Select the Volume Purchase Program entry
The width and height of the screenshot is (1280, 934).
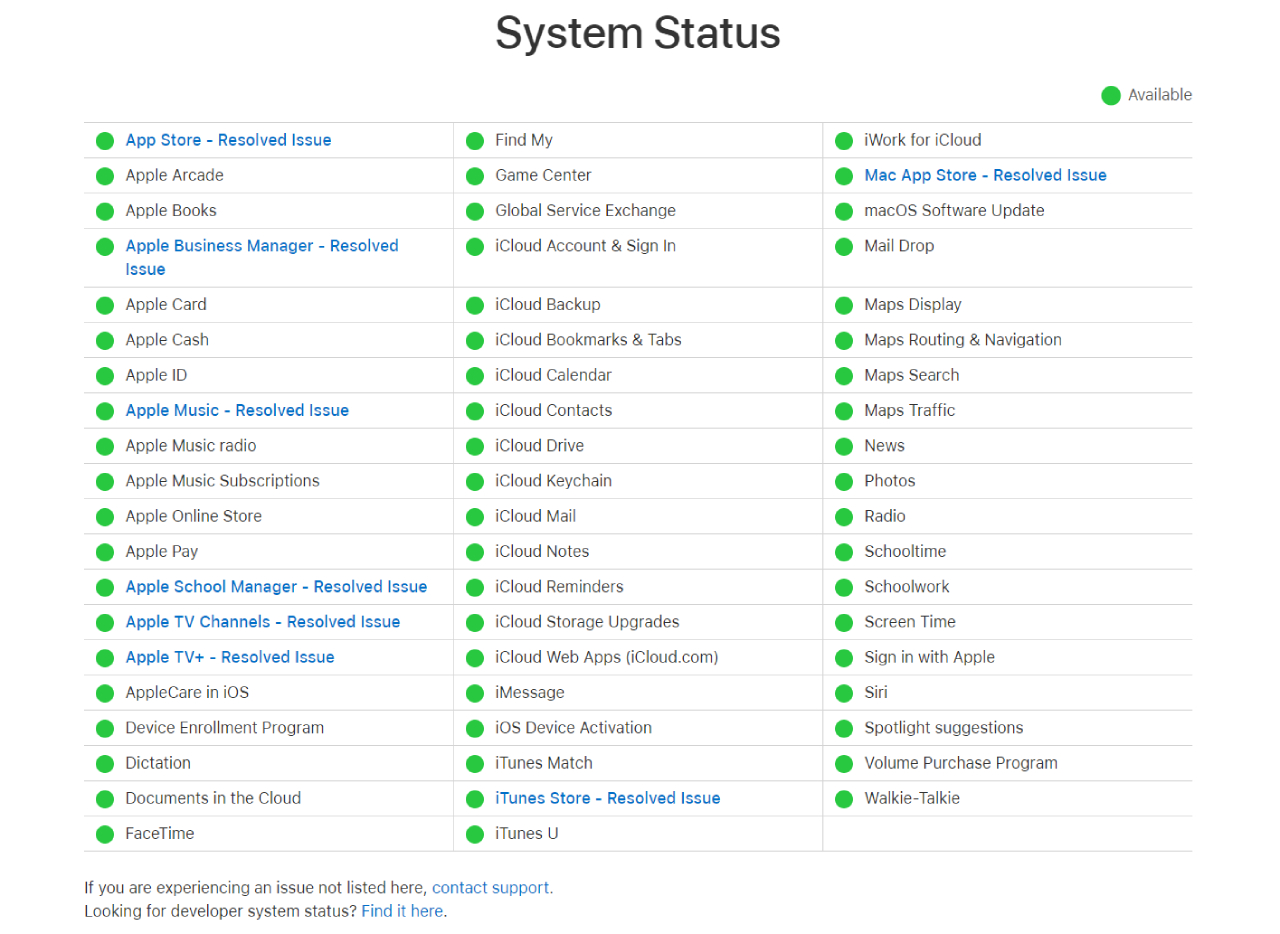tap(961, 762)
